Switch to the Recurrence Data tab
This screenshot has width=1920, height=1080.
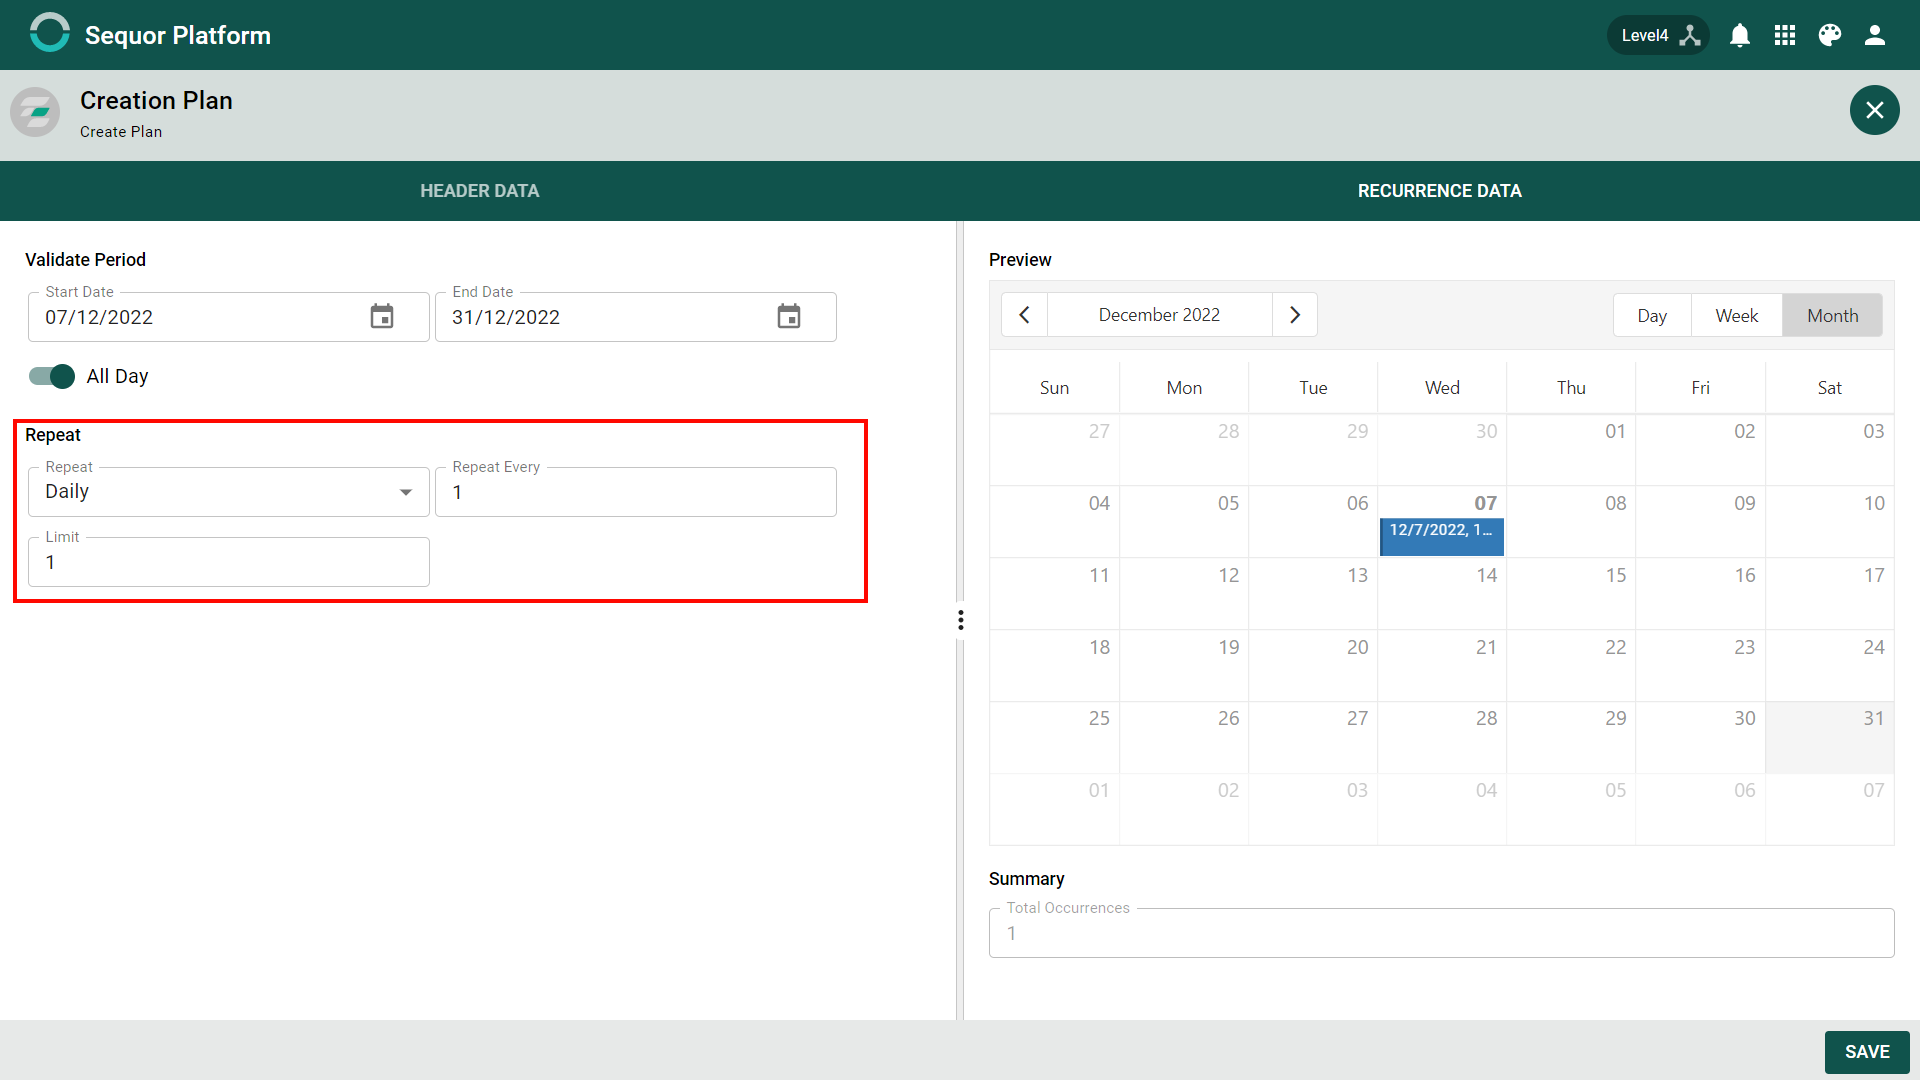click(x=1440, y=191)
